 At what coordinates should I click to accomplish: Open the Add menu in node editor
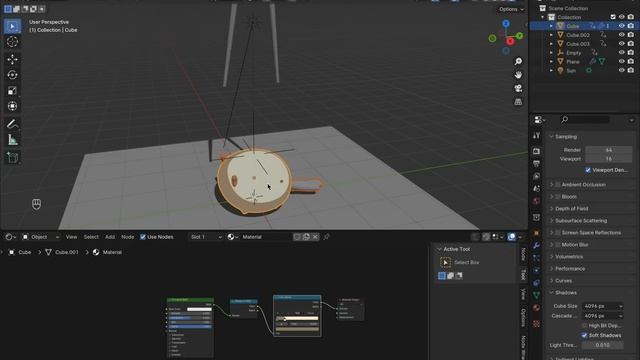(110, 237)
